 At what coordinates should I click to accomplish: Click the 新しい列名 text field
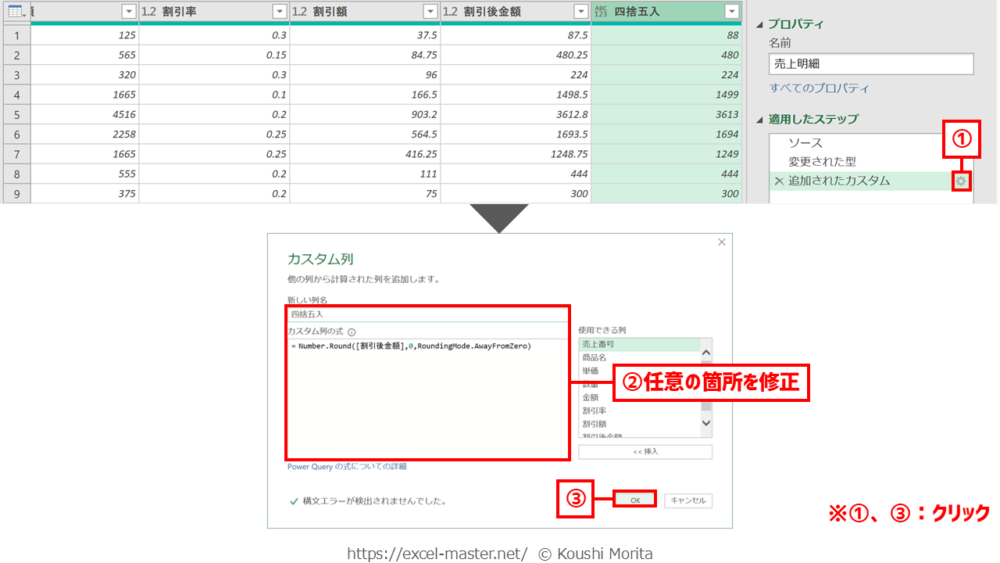[427, 314]
